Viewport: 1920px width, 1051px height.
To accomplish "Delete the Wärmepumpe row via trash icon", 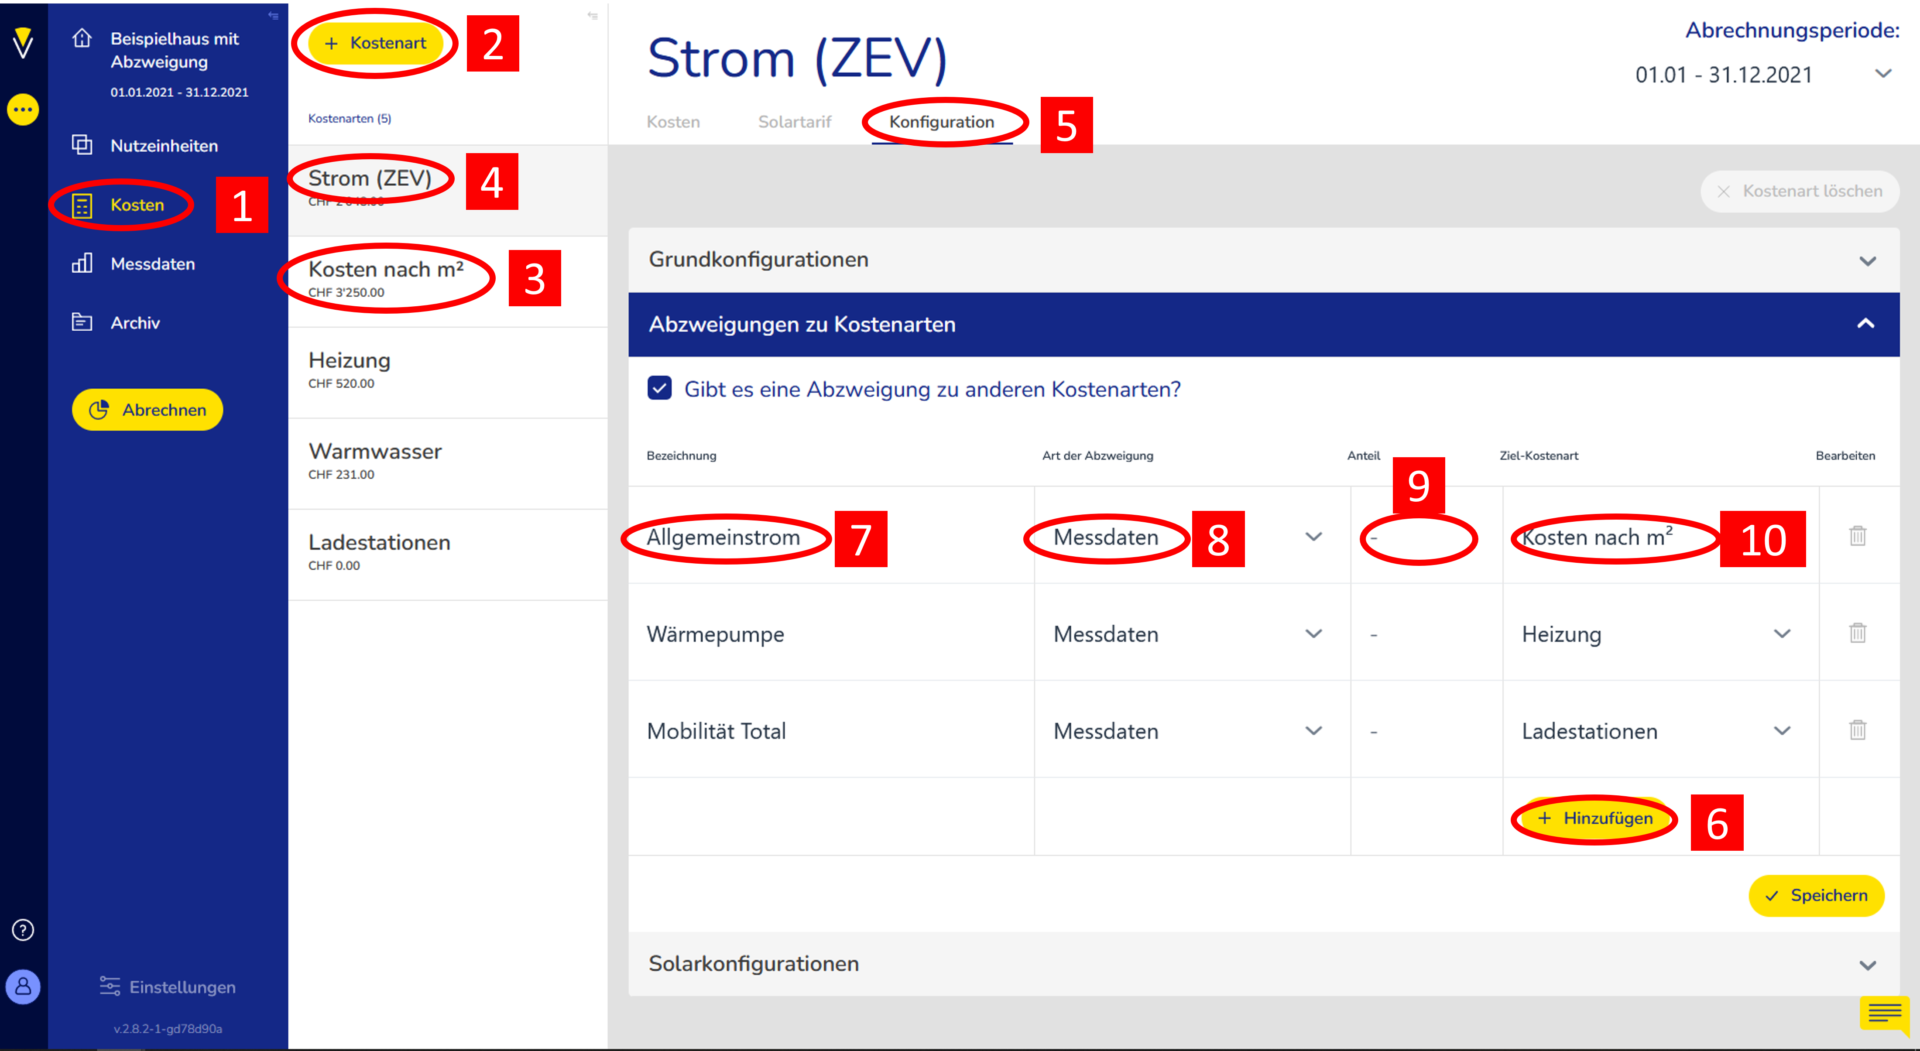I will click(x=1858, y=633).
